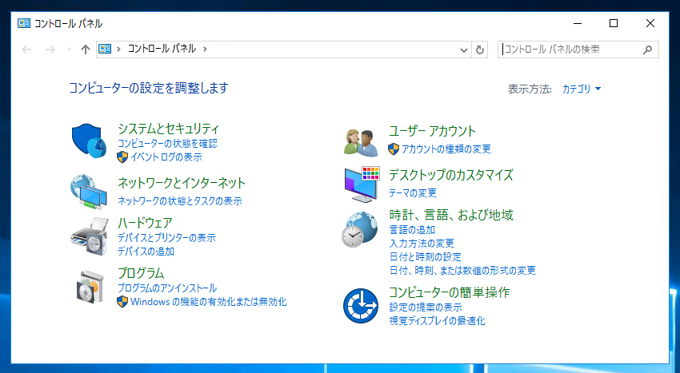Minimize the コントロール パネル window

[x=577, y=23]
